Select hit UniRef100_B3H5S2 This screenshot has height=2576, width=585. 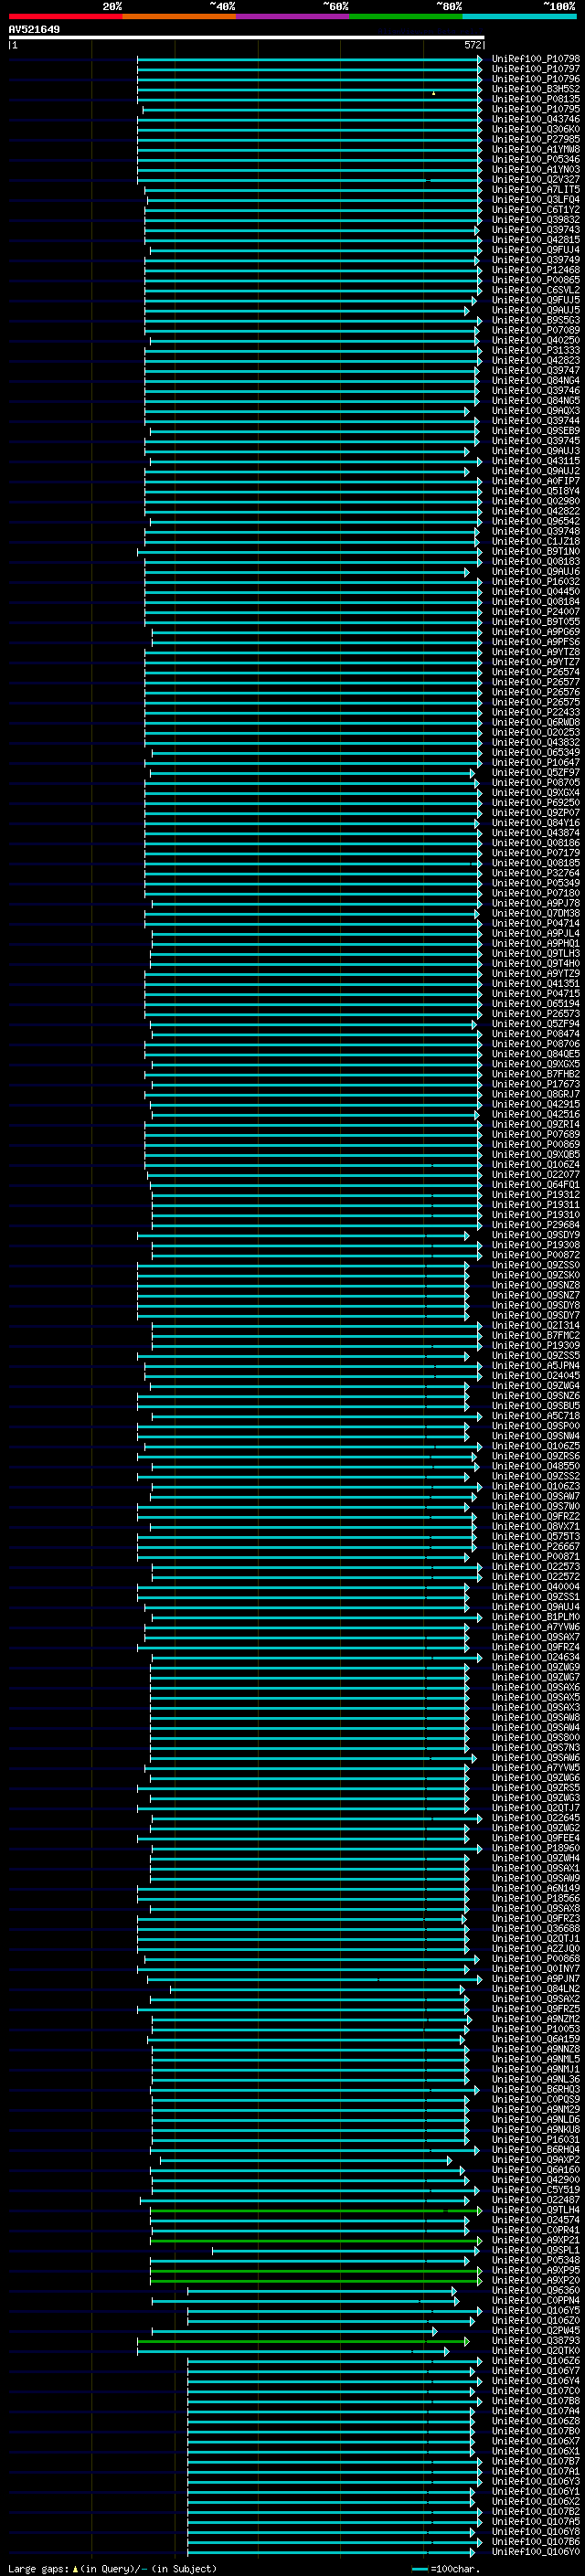pos(536,89)
